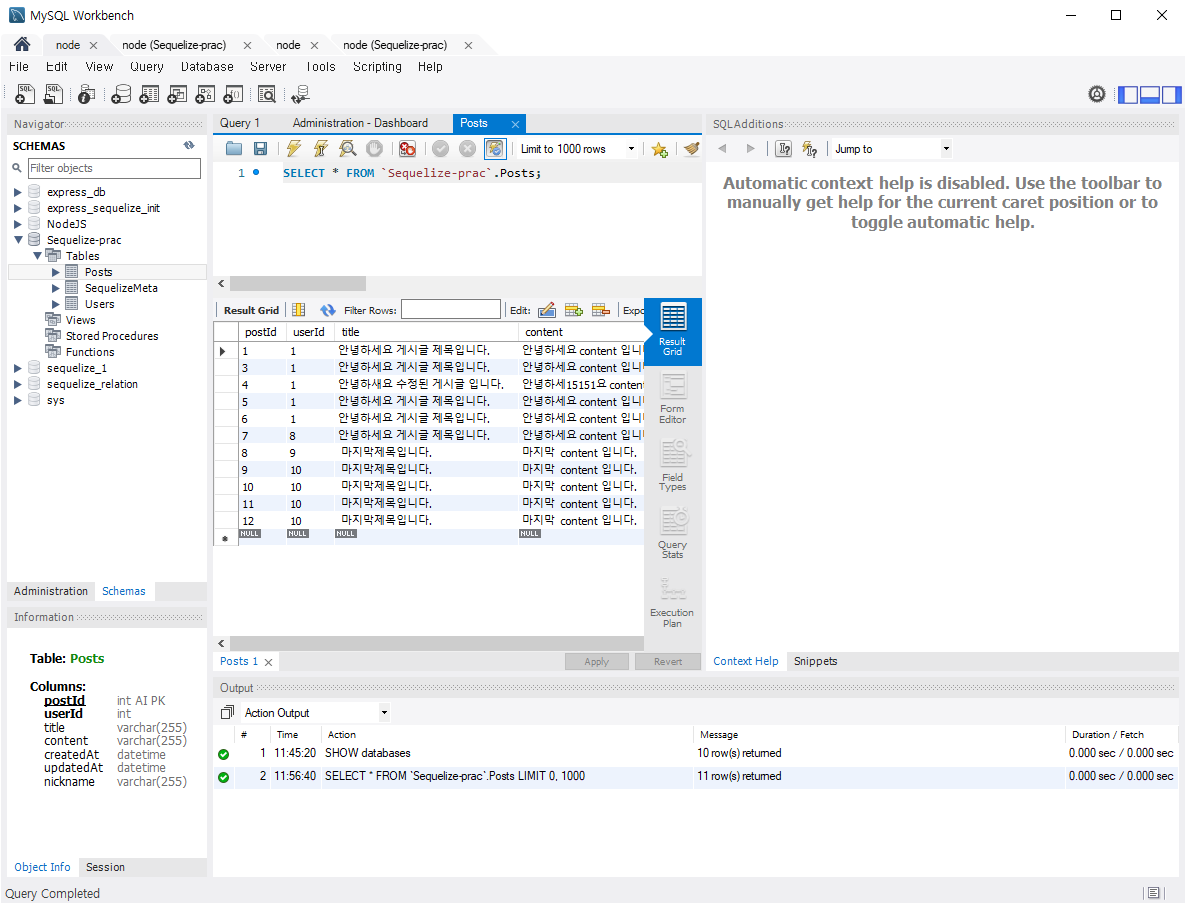Viewport: 1186px width, 904px height.
Task: Switch to the Query 1 tab
Action: pyautogui.click(x=240, y=123)
